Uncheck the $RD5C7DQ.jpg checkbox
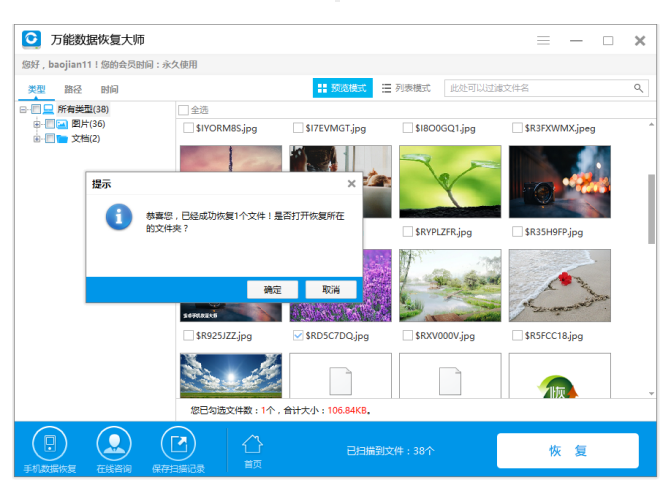The width and height of the screenshot is (662, 484). click(x=299, y=336)
